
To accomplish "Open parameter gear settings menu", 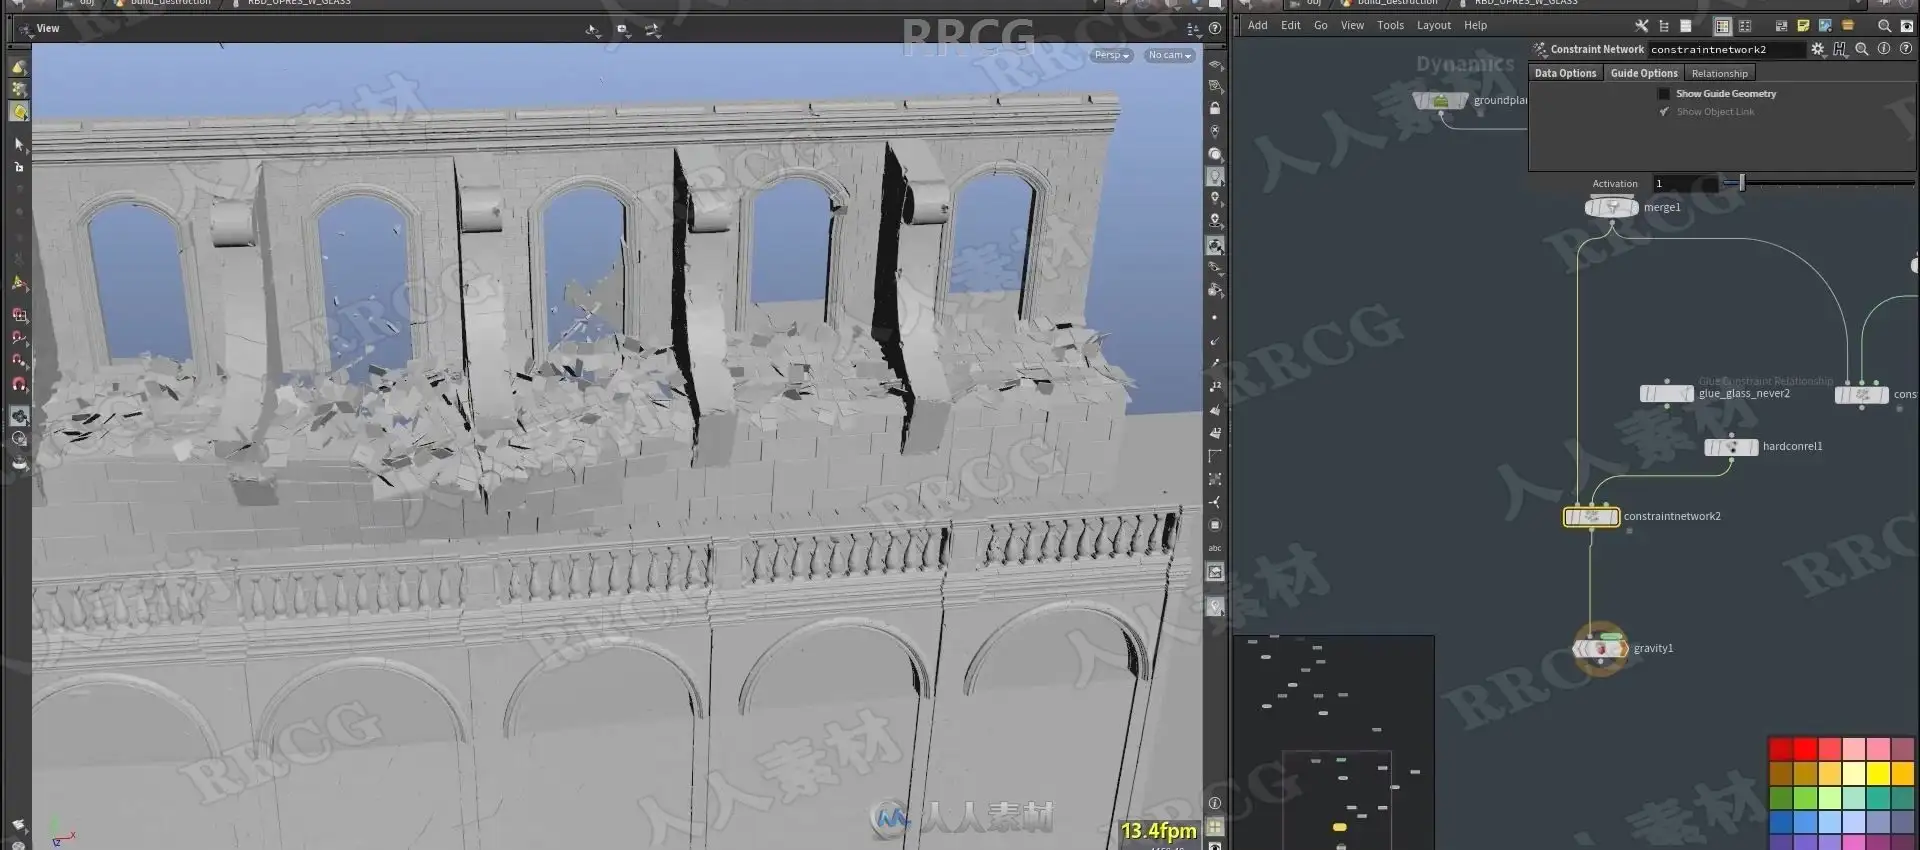I will click(1818, 48).
